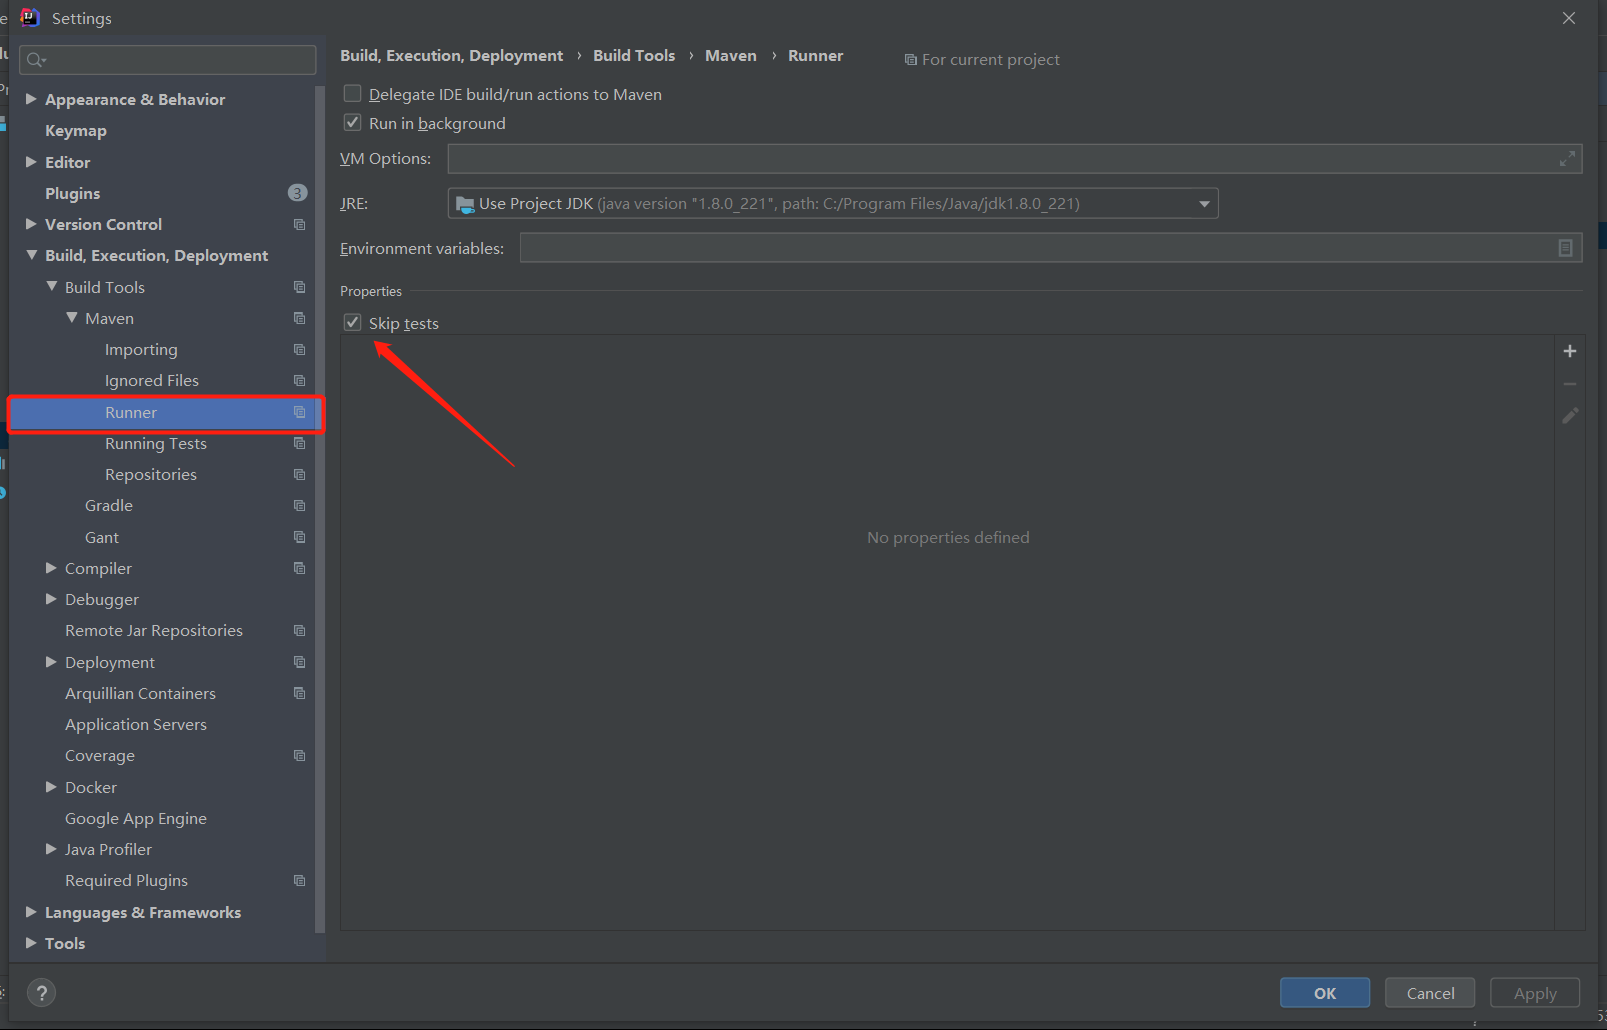Expand the VM Options field icon
This screenshot has width=1607, height=1030.
(1567, 159)
